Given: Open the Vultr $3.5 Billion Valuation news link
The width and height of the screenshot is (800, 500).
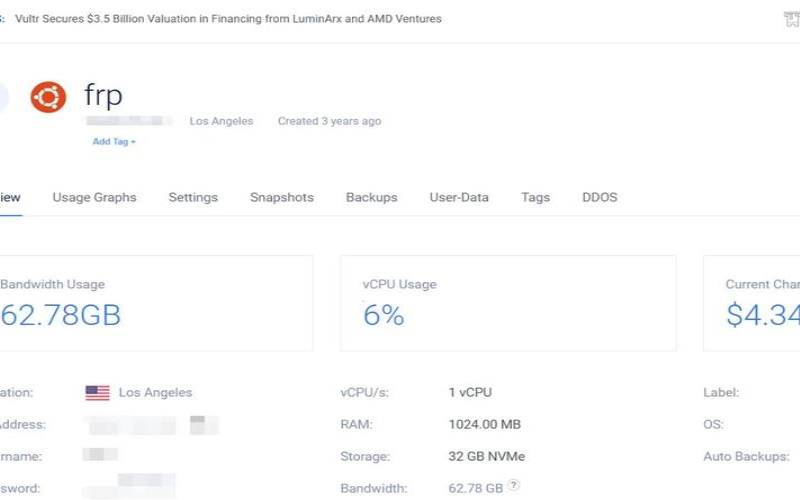Looking at the screenshot, I should (228, 19).
